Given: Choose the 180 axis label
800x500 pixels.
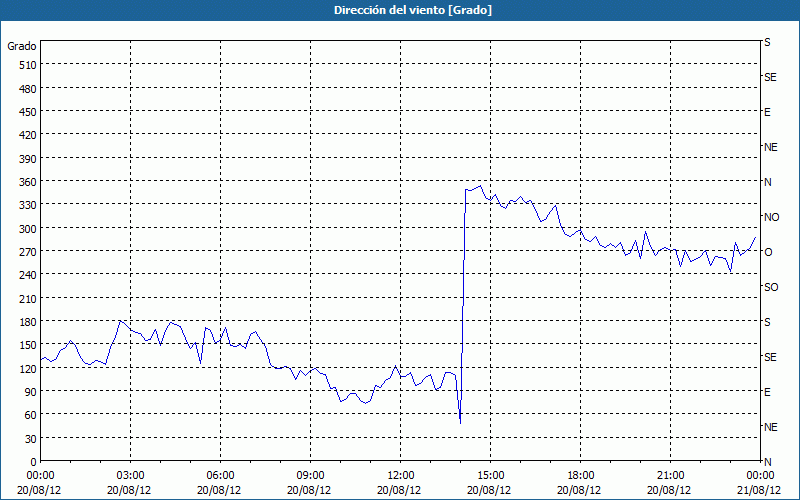Looking at the screenshot, I should (28, 322).
